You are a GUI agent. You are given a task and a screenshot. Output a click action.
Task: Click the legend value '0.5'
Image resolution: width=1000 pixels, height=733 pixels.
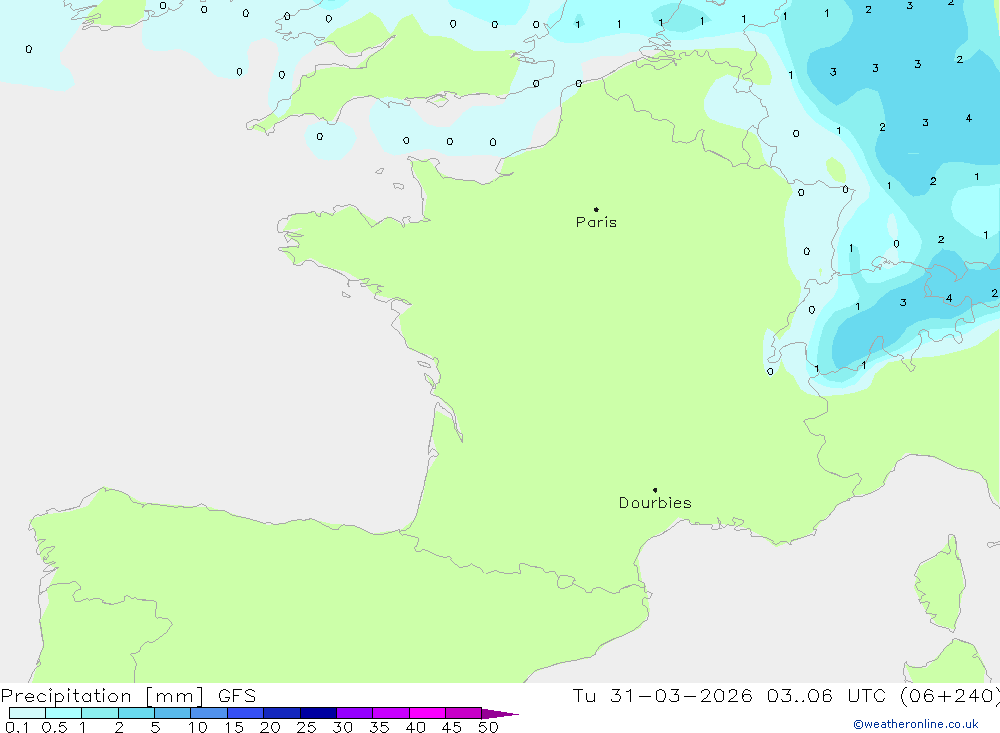54,727
